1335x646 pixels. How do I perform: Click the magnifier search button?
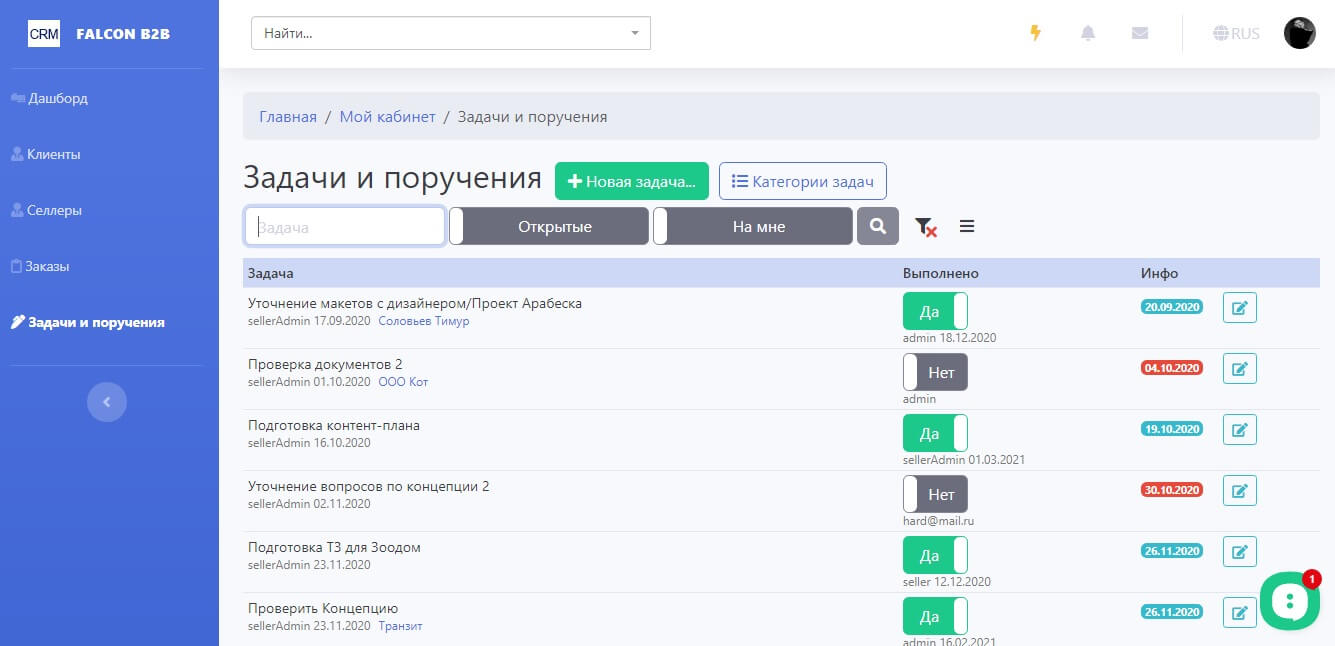(878, 226)
